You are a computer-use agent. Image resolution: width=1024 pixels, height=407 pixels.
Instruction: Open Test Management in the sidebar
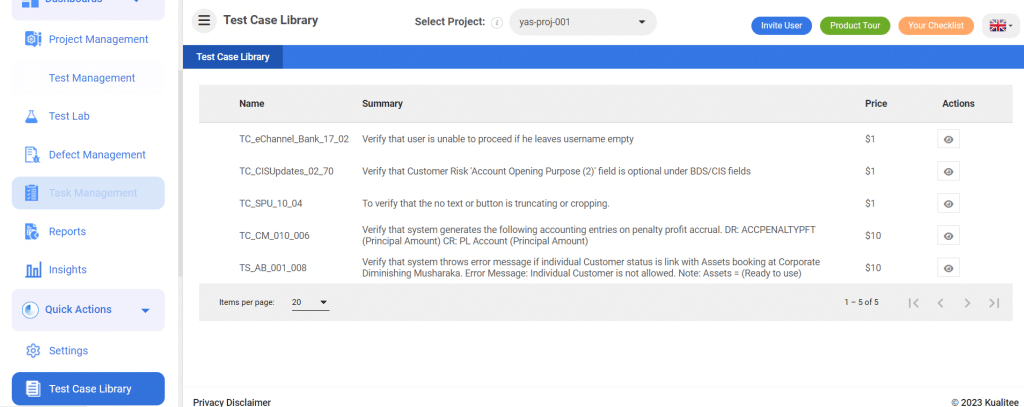point(91,78)
